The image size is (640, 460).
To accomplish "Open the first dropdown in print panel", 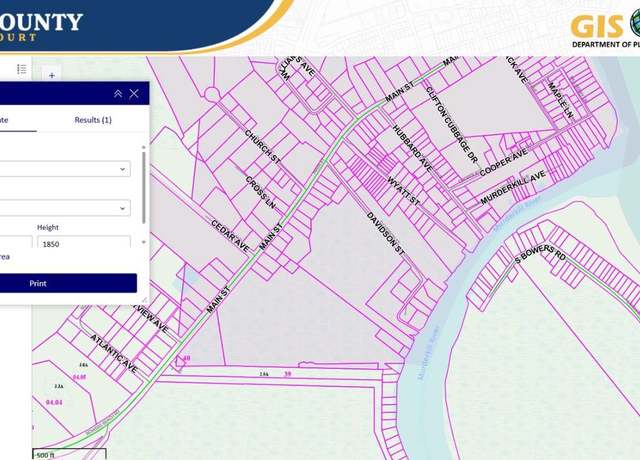I will [65, 169].
